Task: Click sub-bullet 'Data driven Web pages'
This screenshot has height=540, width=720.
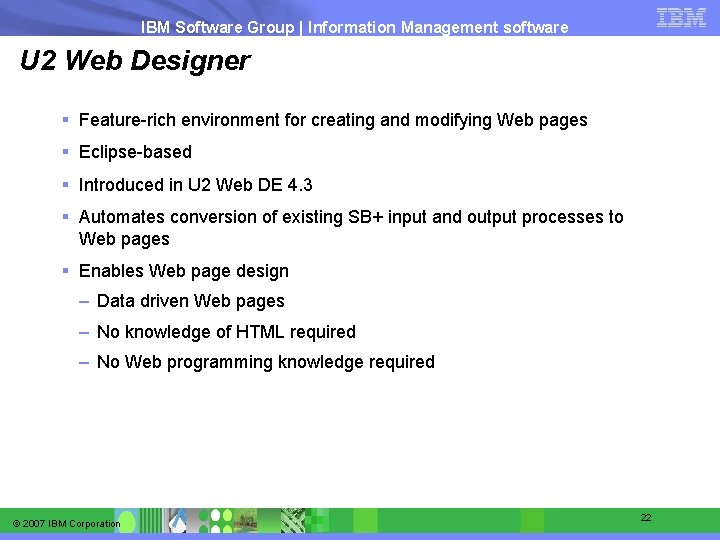Action: click(191, 301)
